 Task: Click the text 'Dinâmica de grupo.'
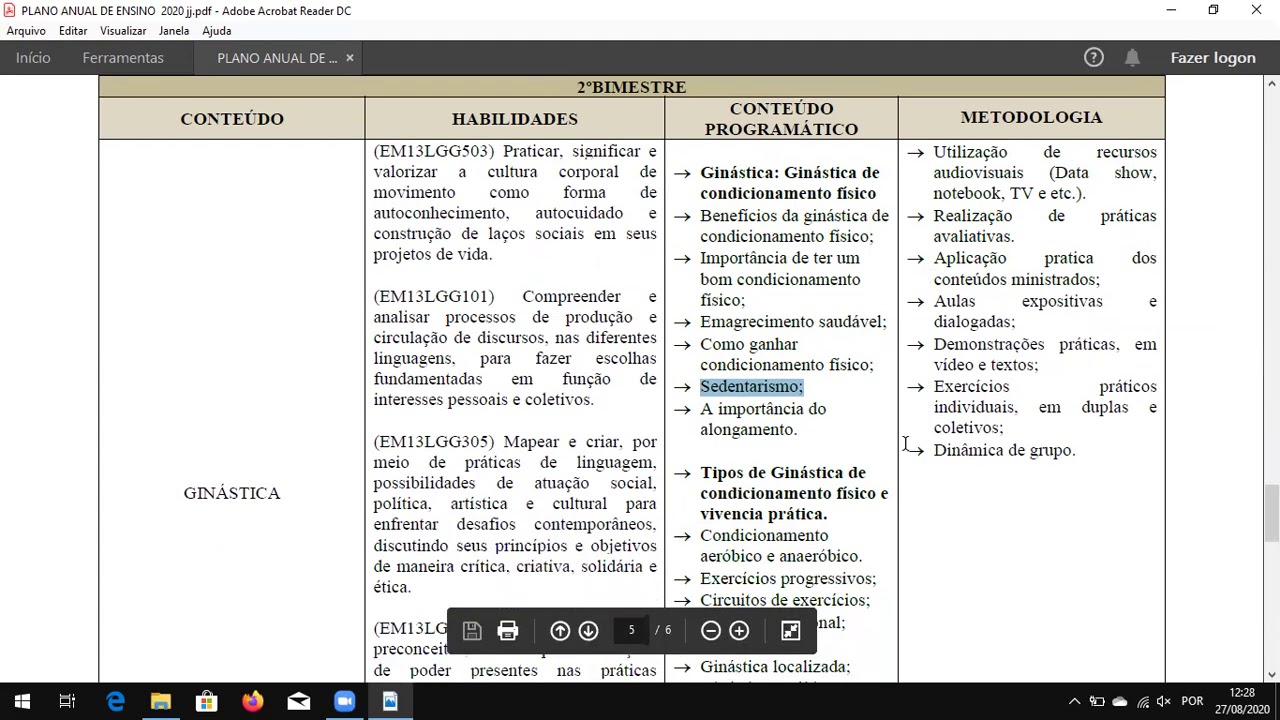pyautogui.click(x=1004, y=451)
